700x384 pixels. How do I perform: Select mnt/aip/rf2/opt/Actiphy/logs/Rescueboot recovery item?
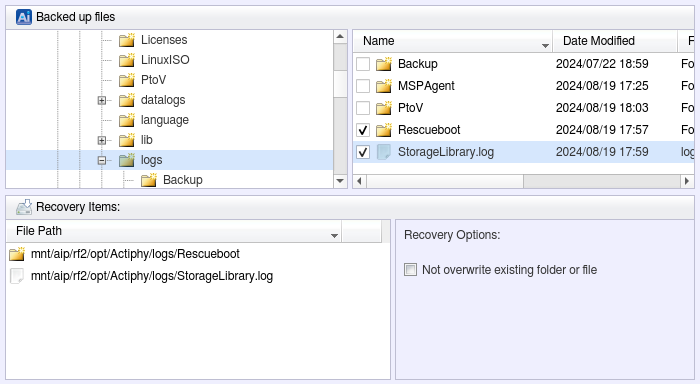(x=135, y=254)
